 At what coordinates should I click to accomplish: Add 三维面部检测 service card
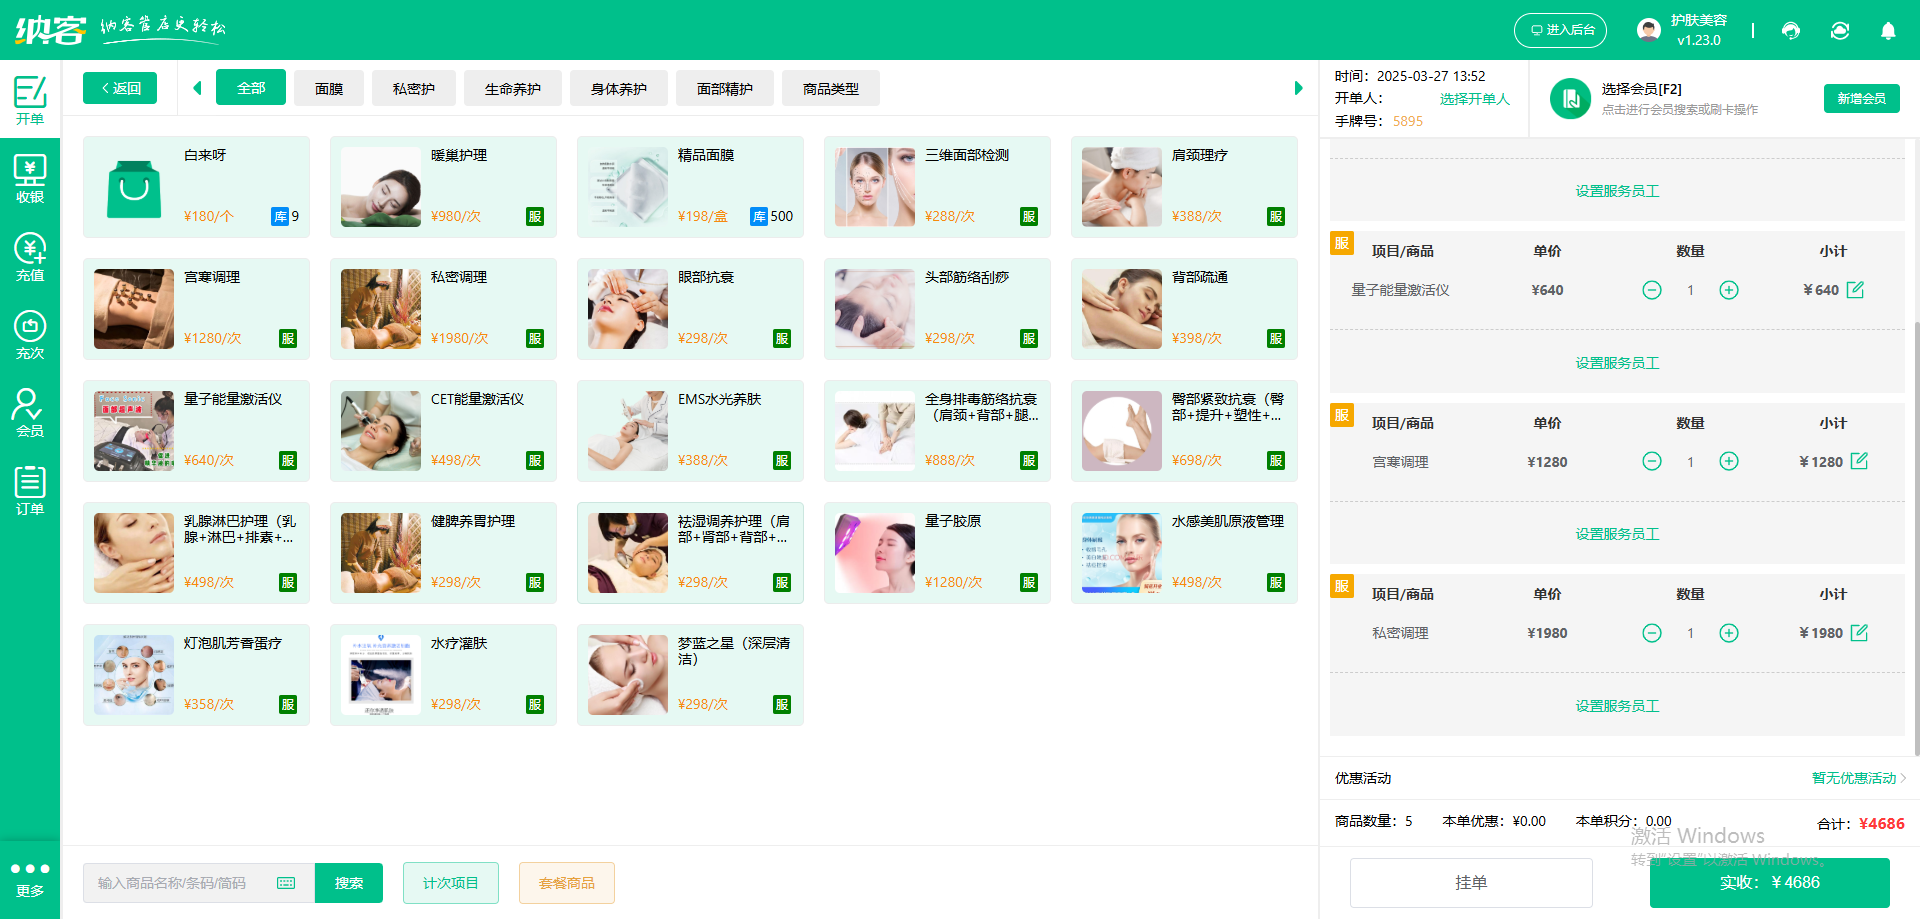[937, 187]
